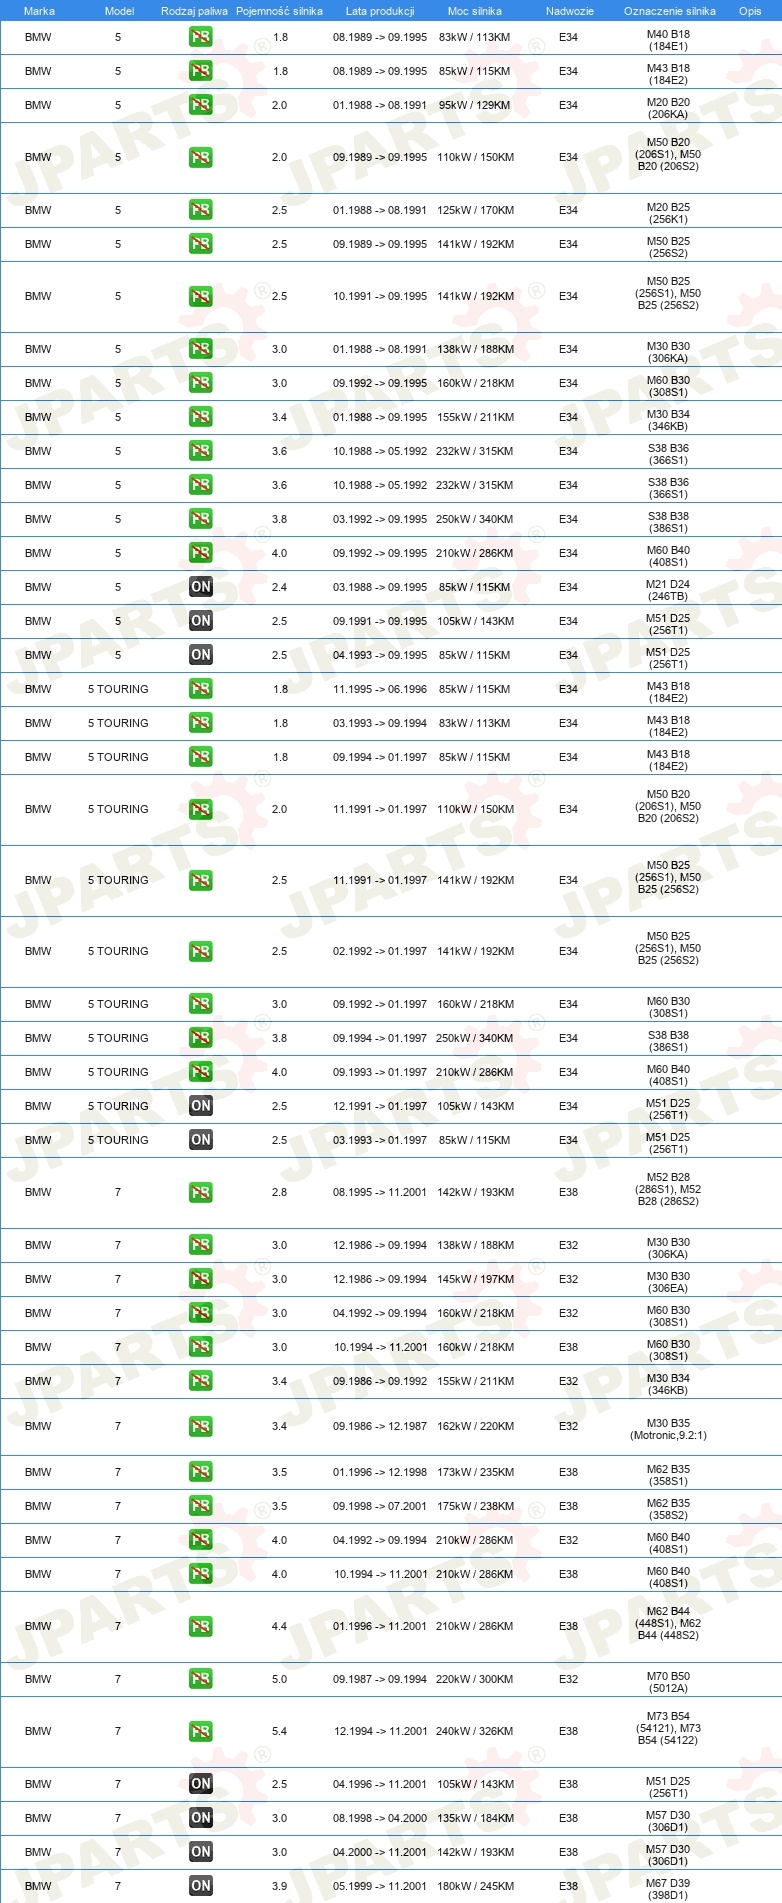The width and height of the screenshot is (782, 1903).
Task: Select the production years 01.1996 -> 12.1998
Action: pos(380,1472)
